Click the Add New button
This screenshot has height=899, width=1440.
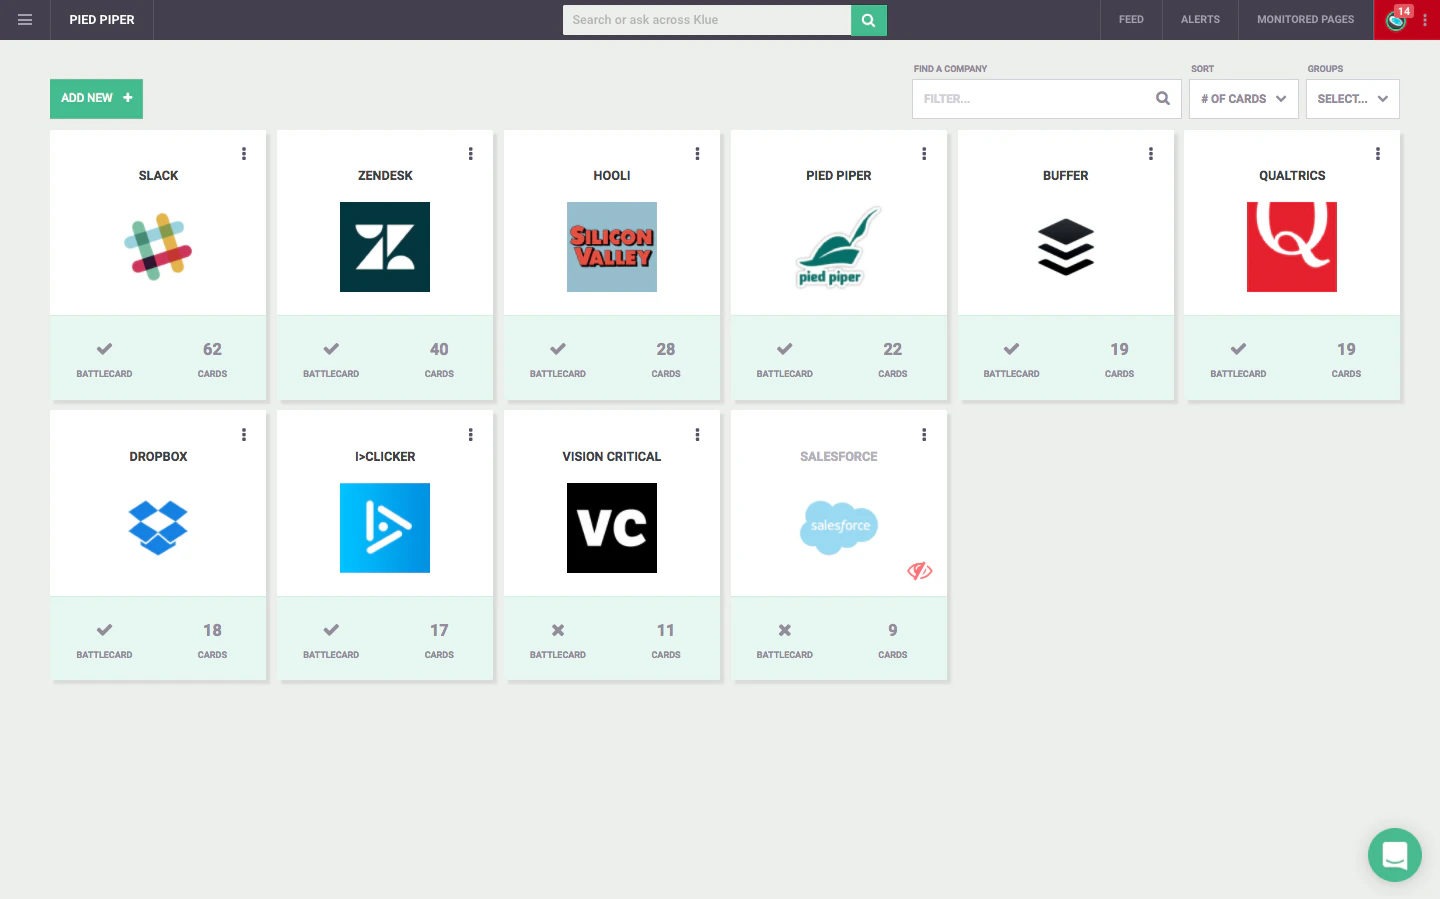tap(96, 98)
